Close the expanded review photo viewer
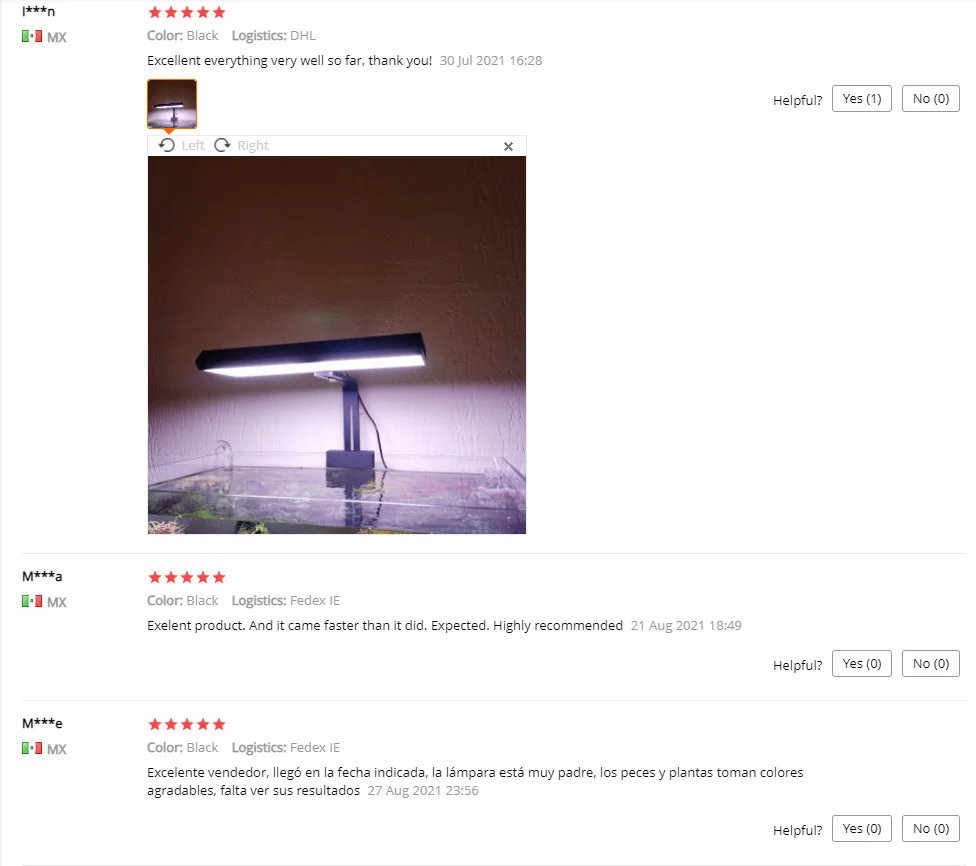 click(508, 146)
